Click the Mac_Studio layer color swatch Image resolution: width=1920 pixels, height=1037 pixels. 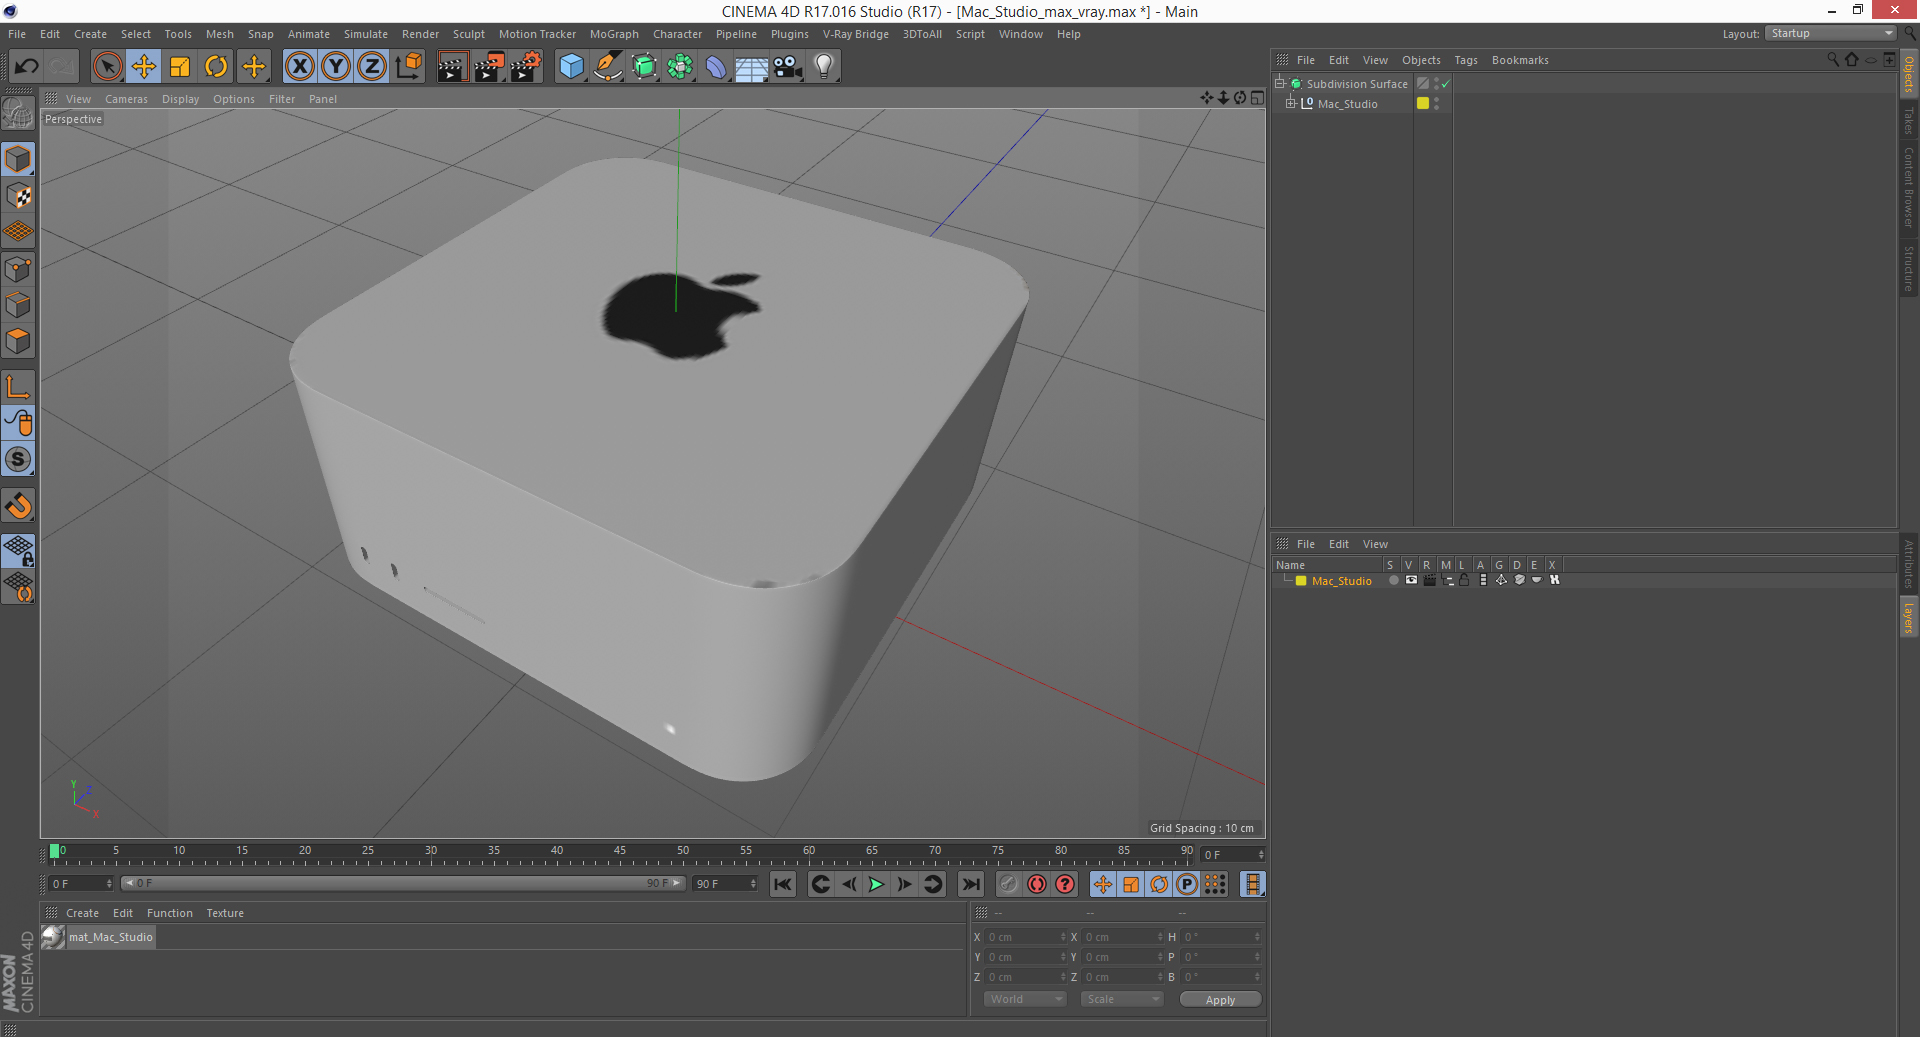pos(1301,581)
